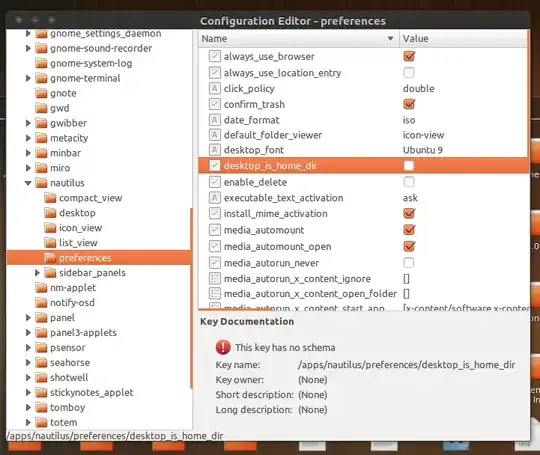Viewport: 540px width, 455px height.
Task: Click the string icon beside executable_text_activation
Action: click(215, 198)
